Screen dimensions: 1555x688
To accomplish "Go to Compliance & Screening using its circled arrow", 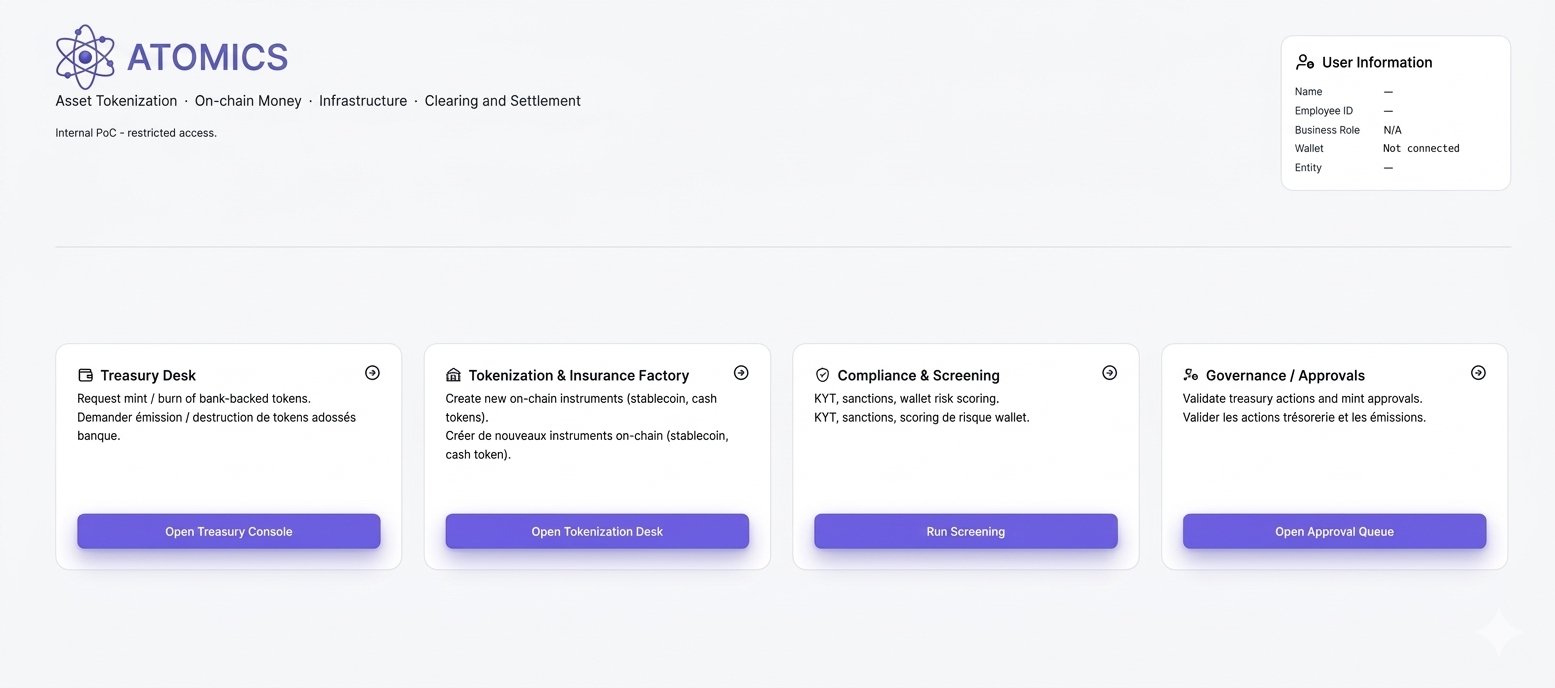I will pyautogui.click(x=1109, y=373).
